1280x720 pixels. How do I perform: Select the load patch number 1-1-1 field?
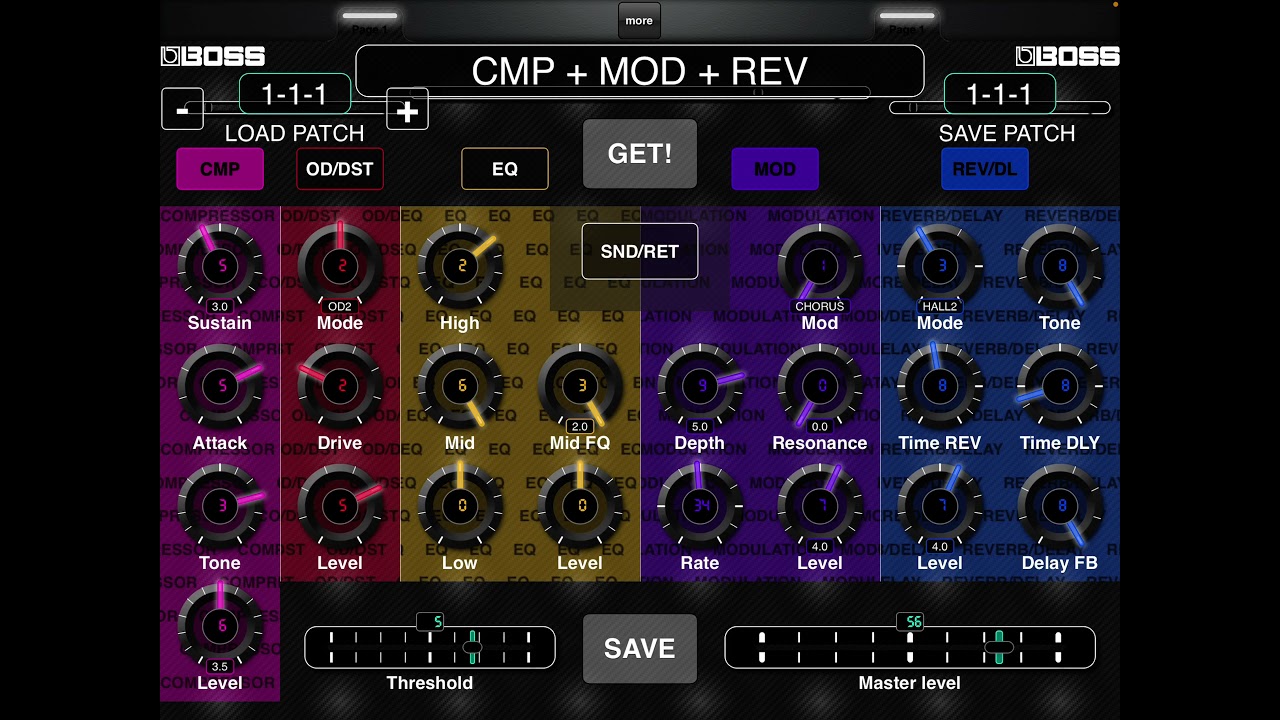(295, 94)
